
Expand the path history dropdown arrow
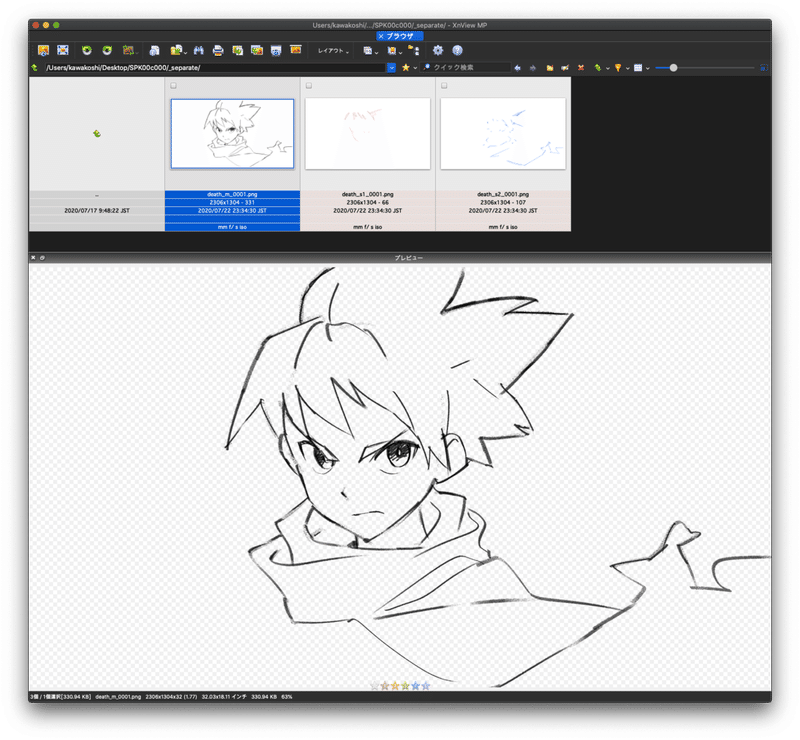391,67
